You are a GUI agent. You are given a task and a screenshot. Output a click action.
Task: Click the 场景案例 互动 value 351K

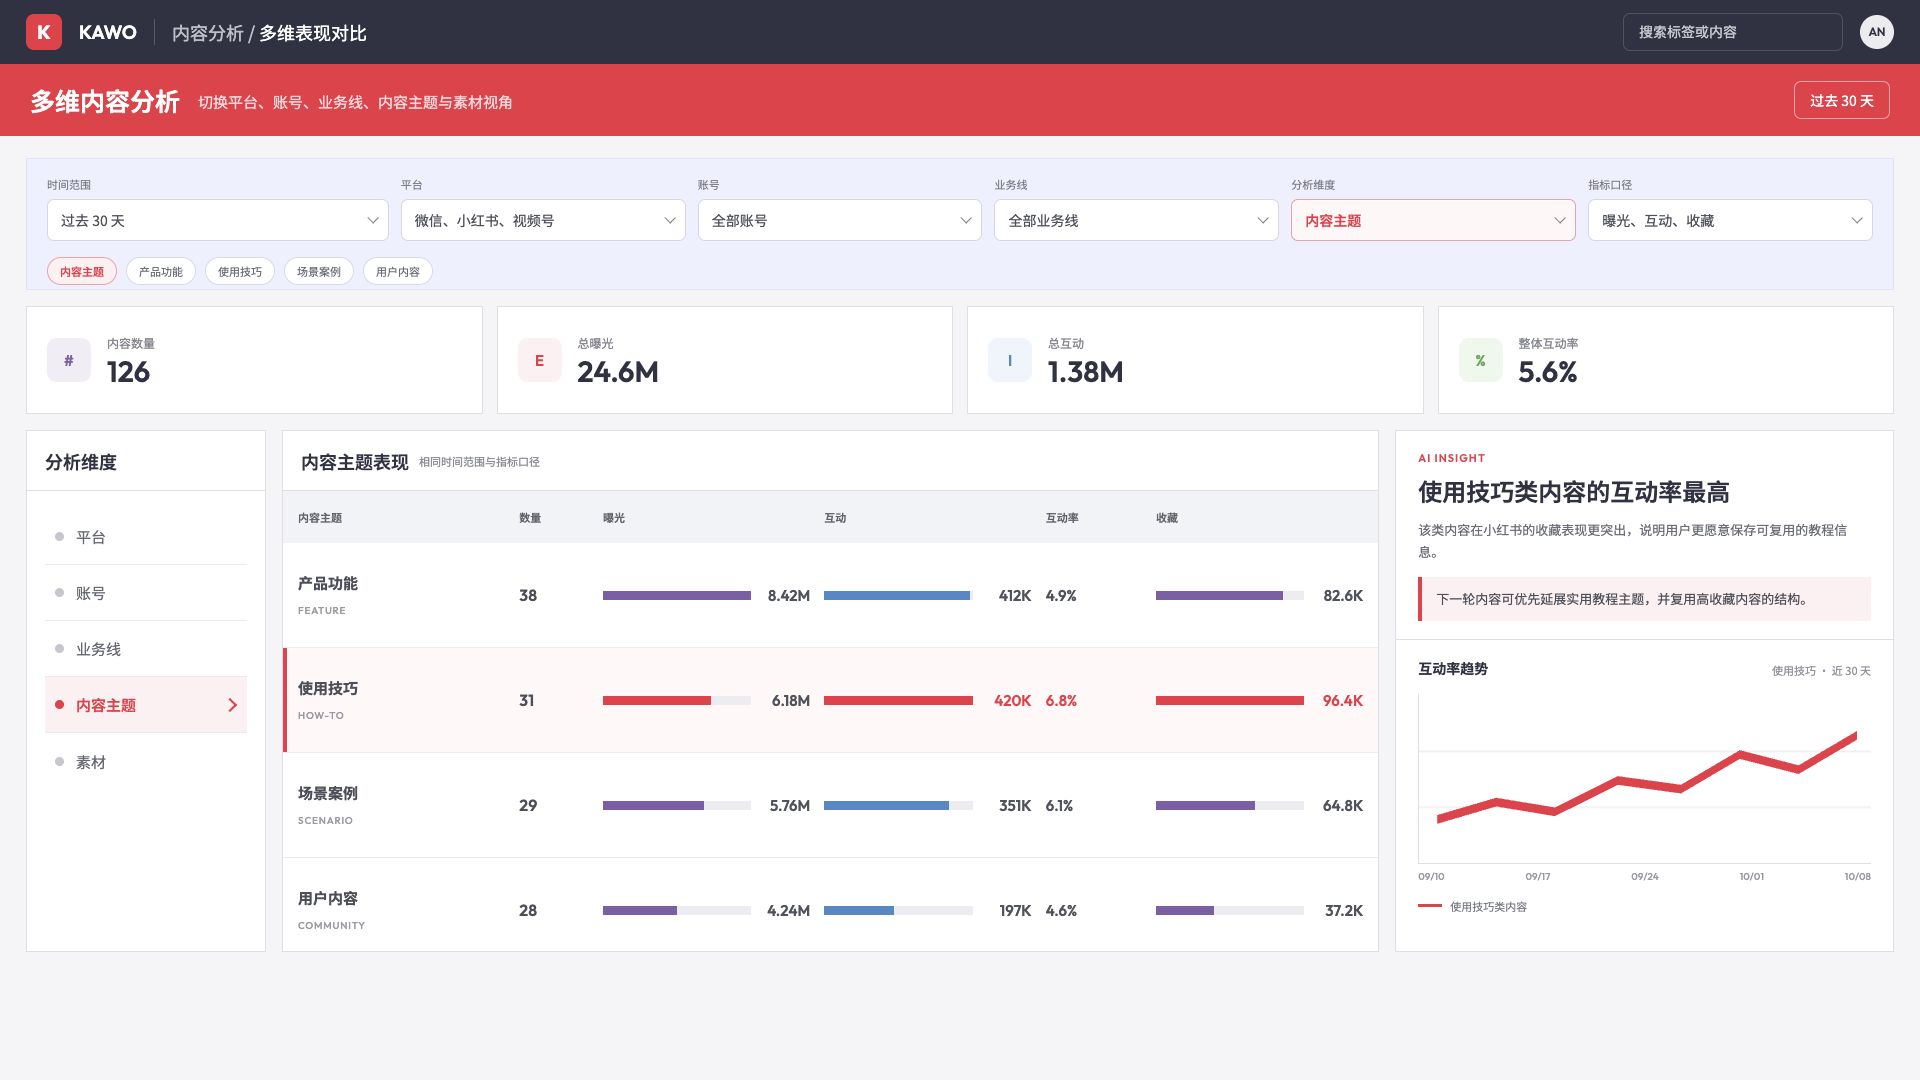click(1015, 805)
